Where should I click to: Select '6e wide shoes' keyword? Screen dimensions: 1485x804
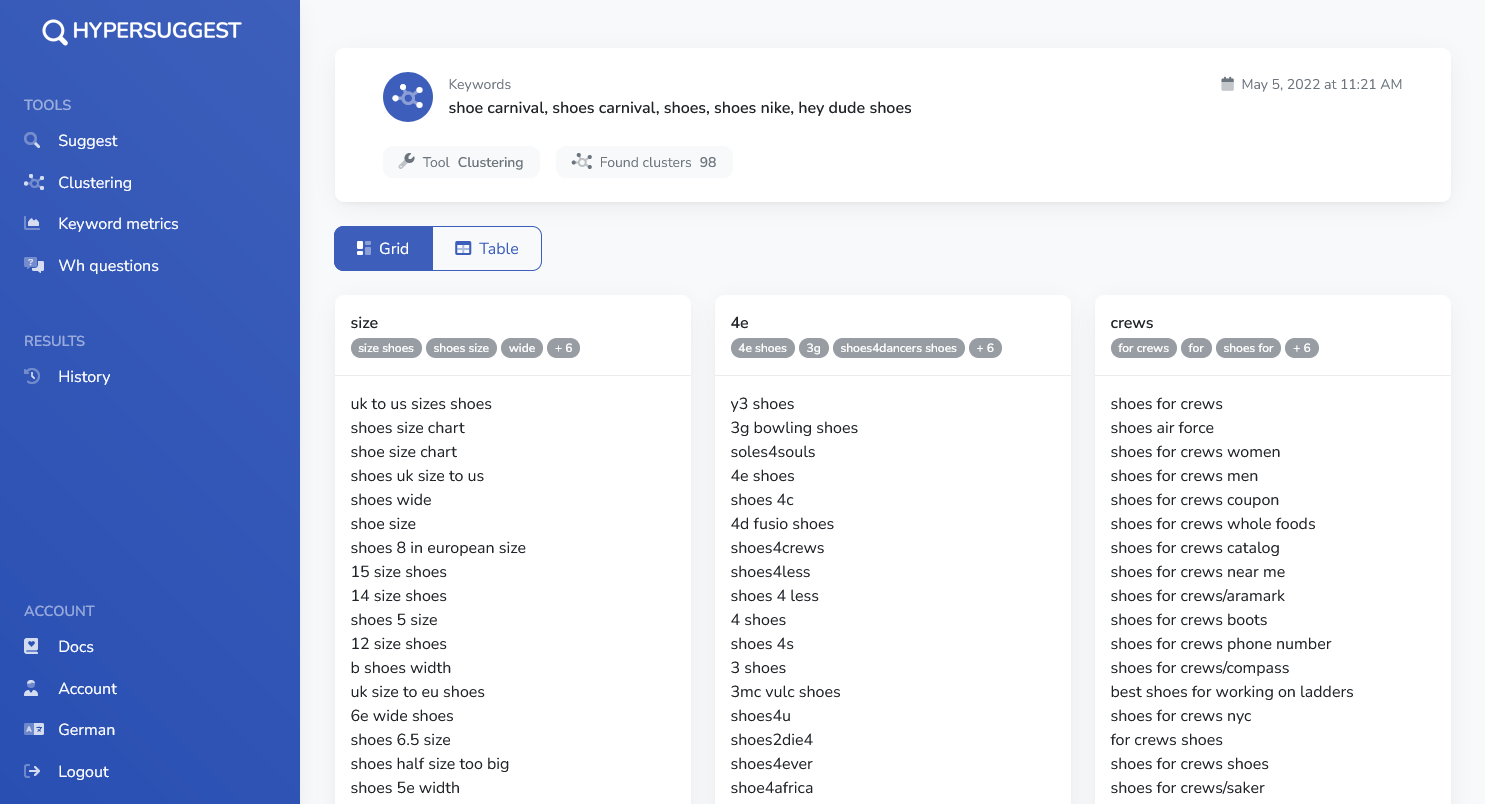point(402,716)
